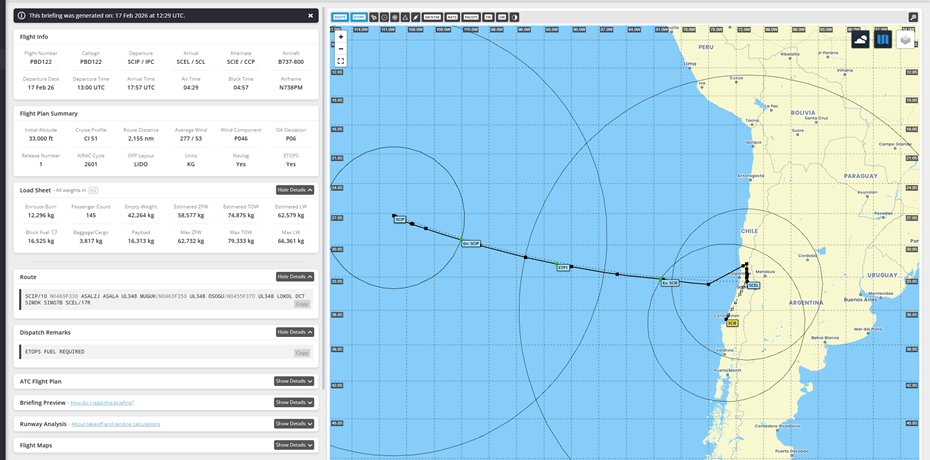Screen dimensions: 930x460
Task: Click flight number value PBD122
Action: click(x=40, y=61)
